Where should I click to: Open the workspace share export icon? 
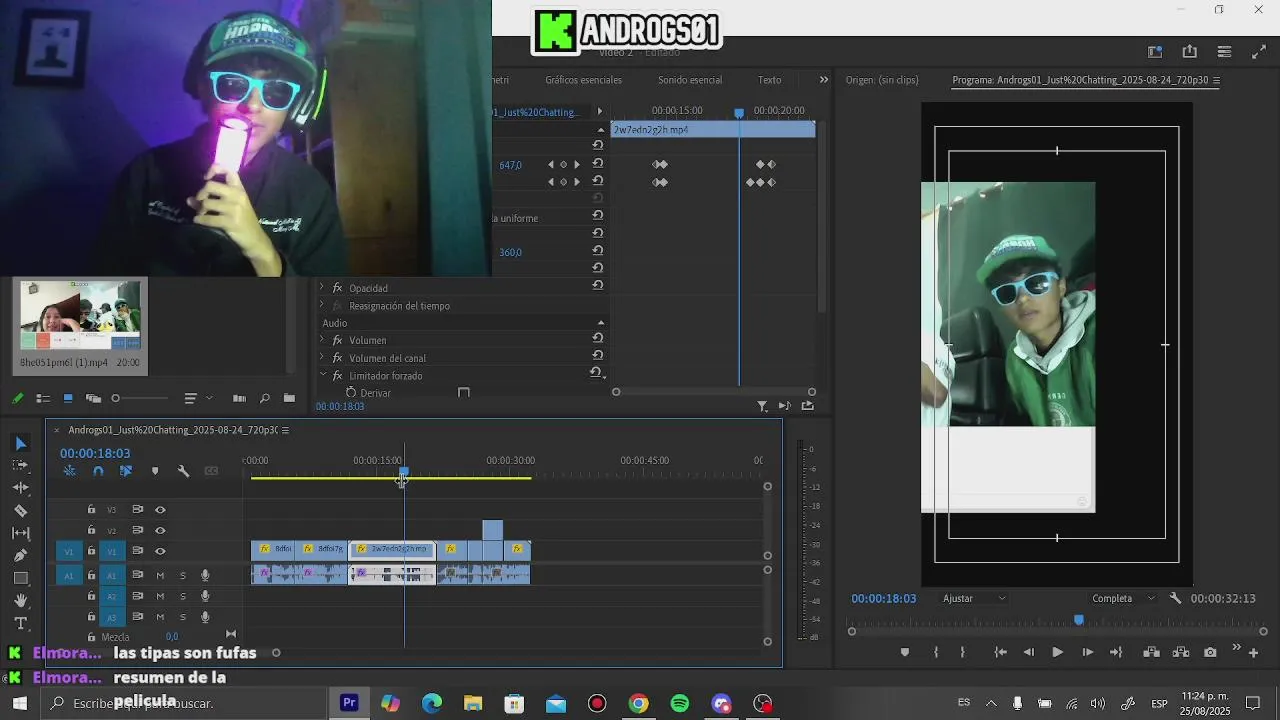click(1189, 52)
